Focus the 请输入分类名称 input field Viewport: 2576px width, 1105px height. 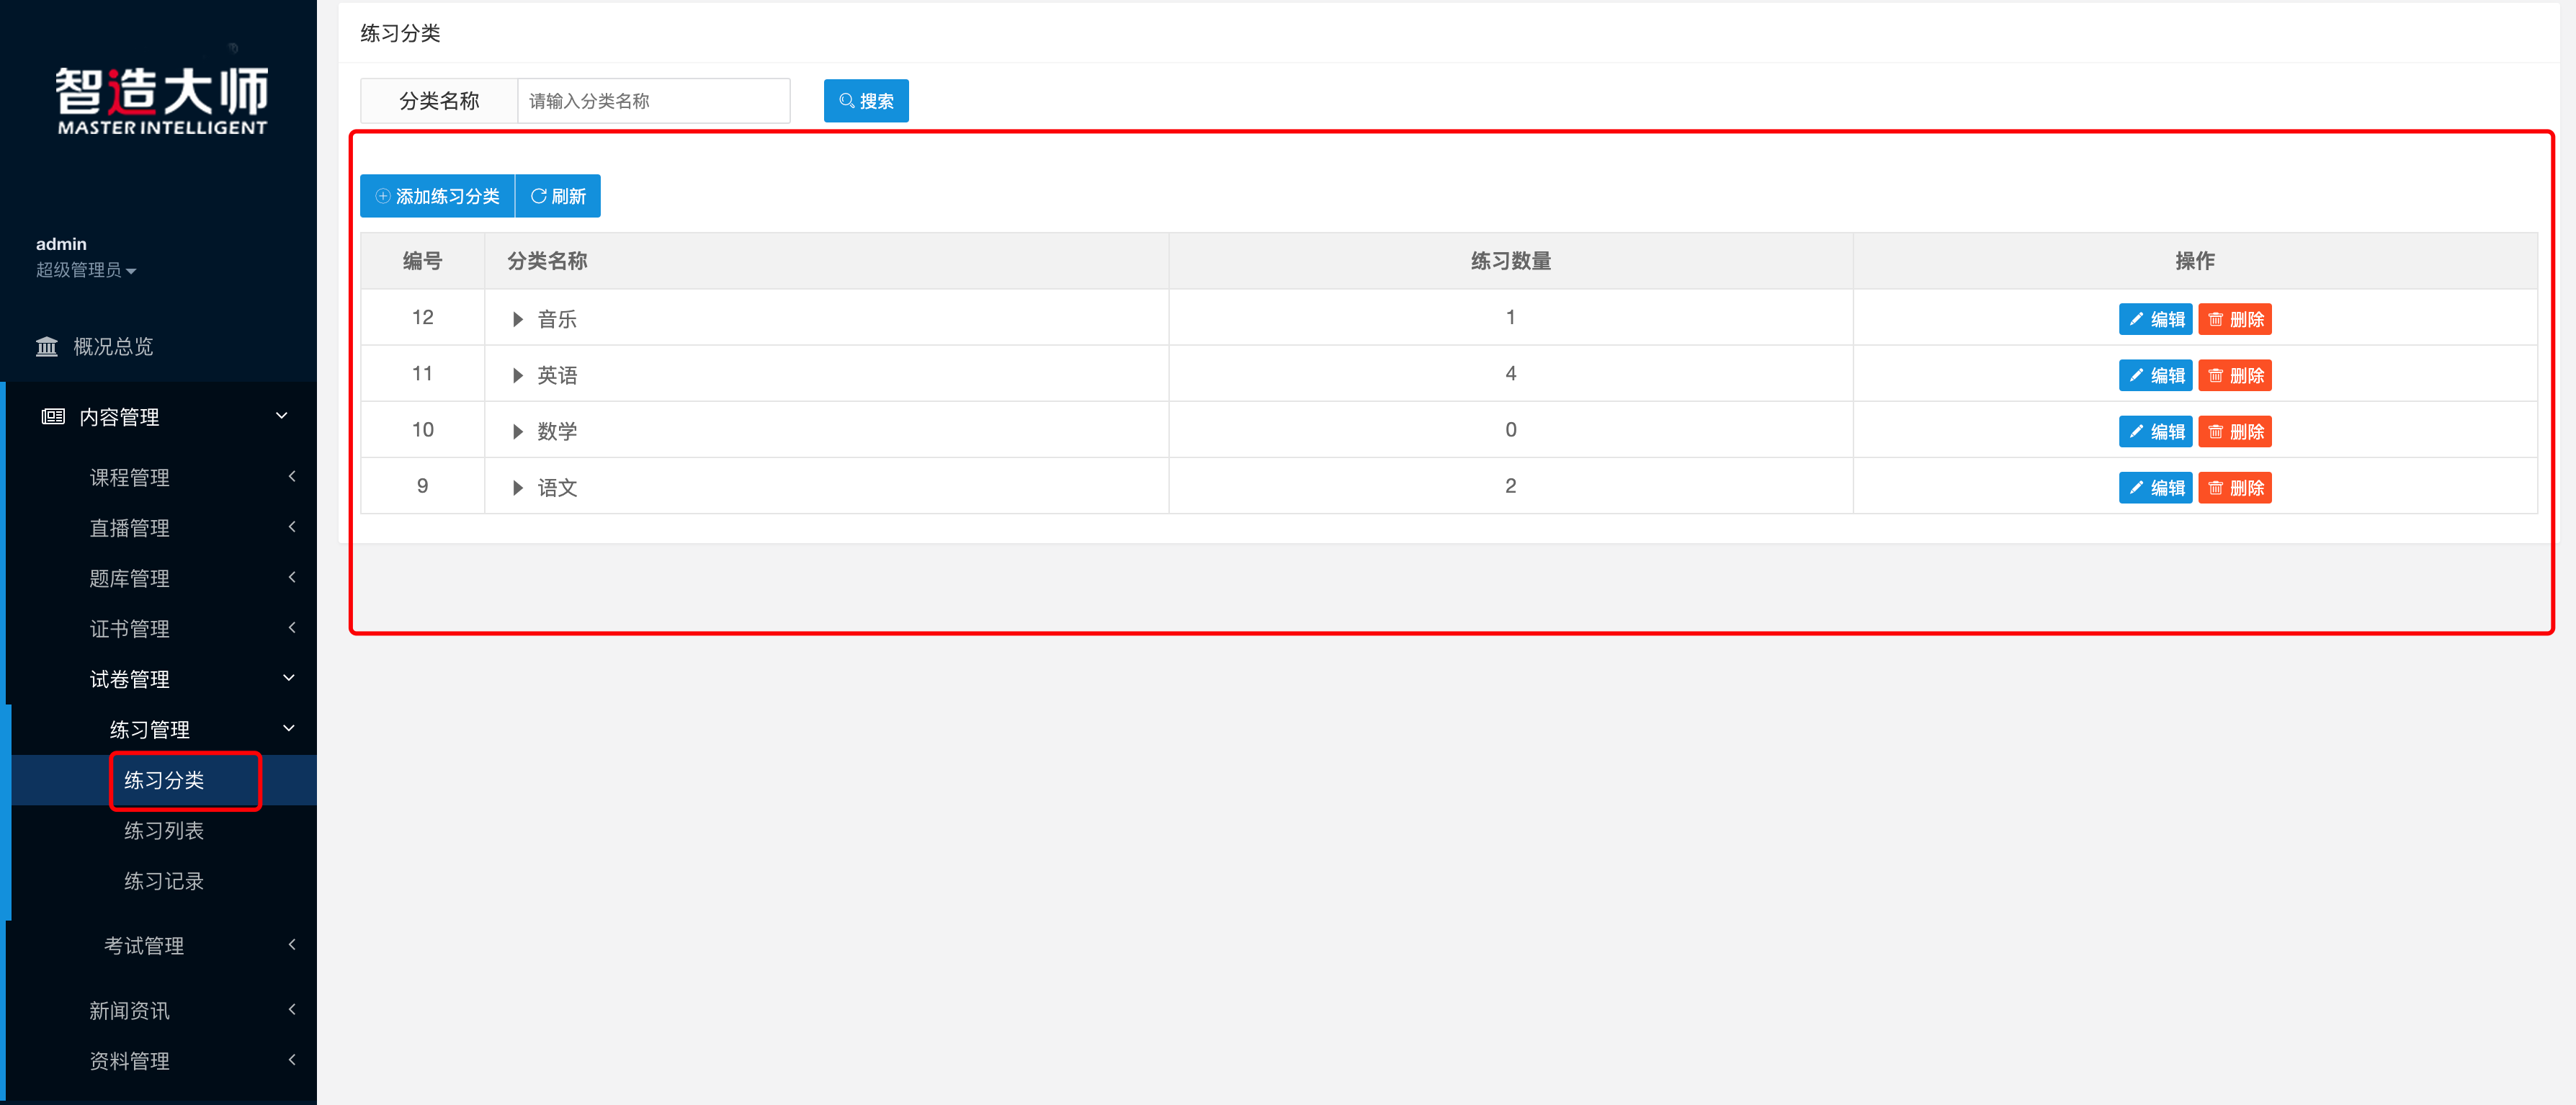654,101
